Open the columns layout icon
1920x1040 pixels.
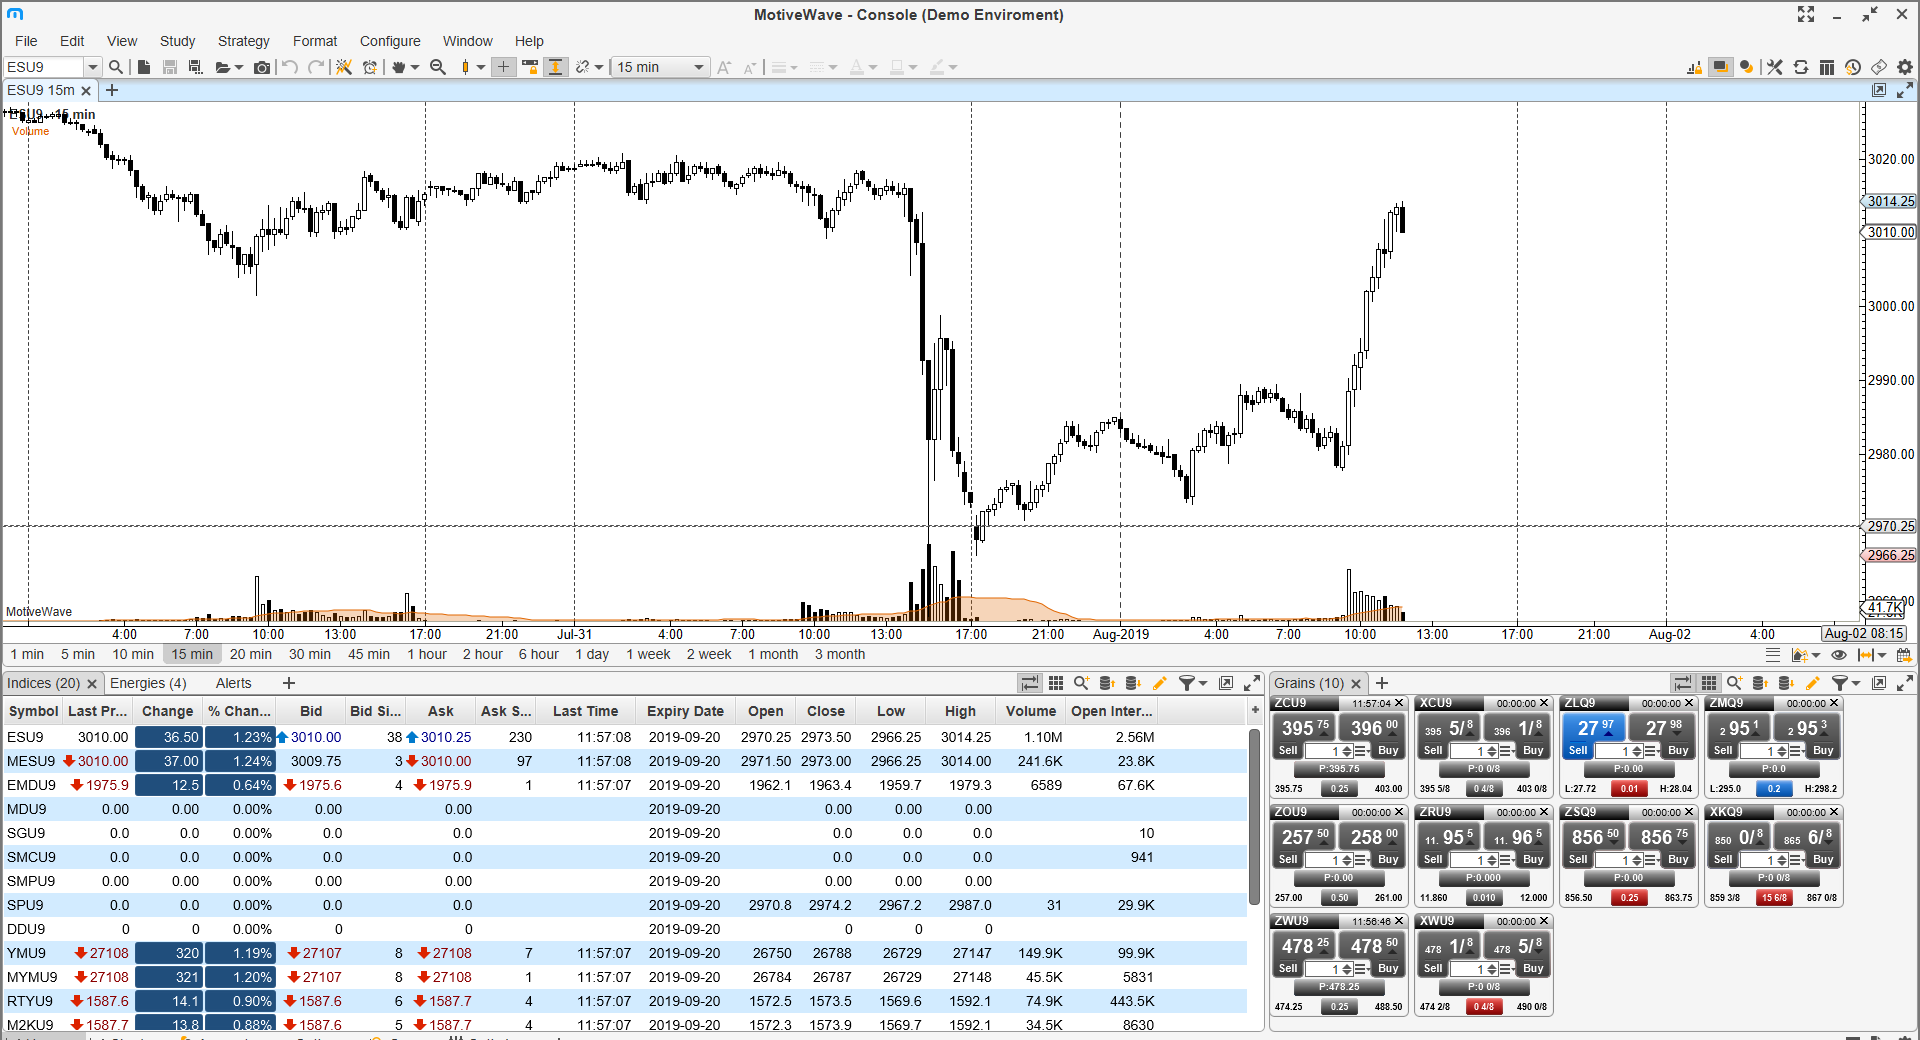(1827, 67)
